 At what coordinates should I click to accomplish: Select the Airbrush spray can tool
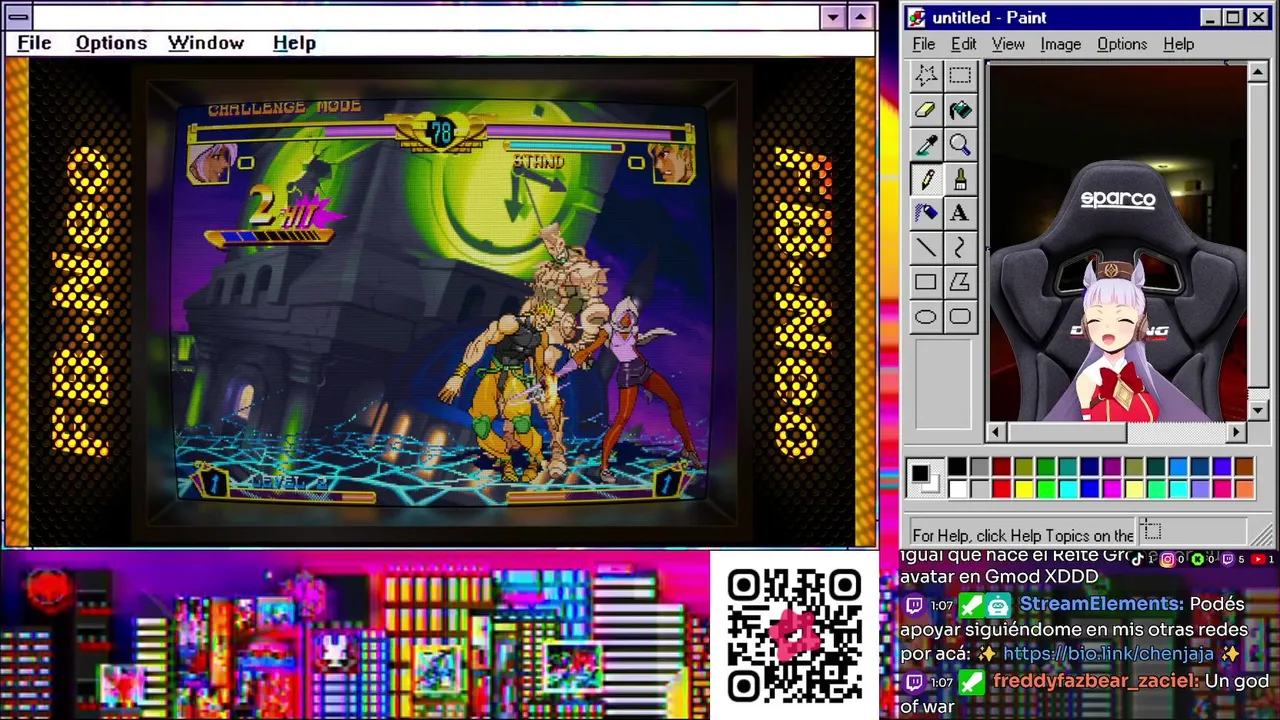[x=926, y=213]
